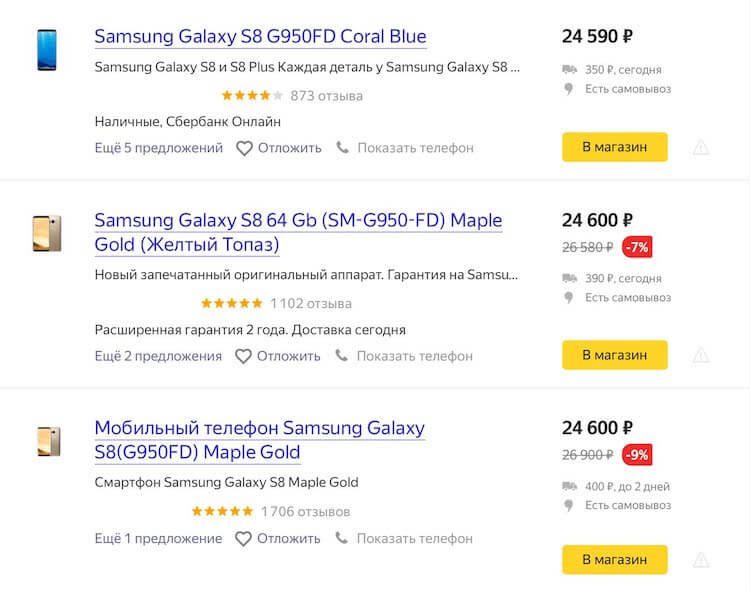This screenshot has height=591, width=750.
Task: Click pickup pin icon in Coral Blue offer
Action: [569, 89]
